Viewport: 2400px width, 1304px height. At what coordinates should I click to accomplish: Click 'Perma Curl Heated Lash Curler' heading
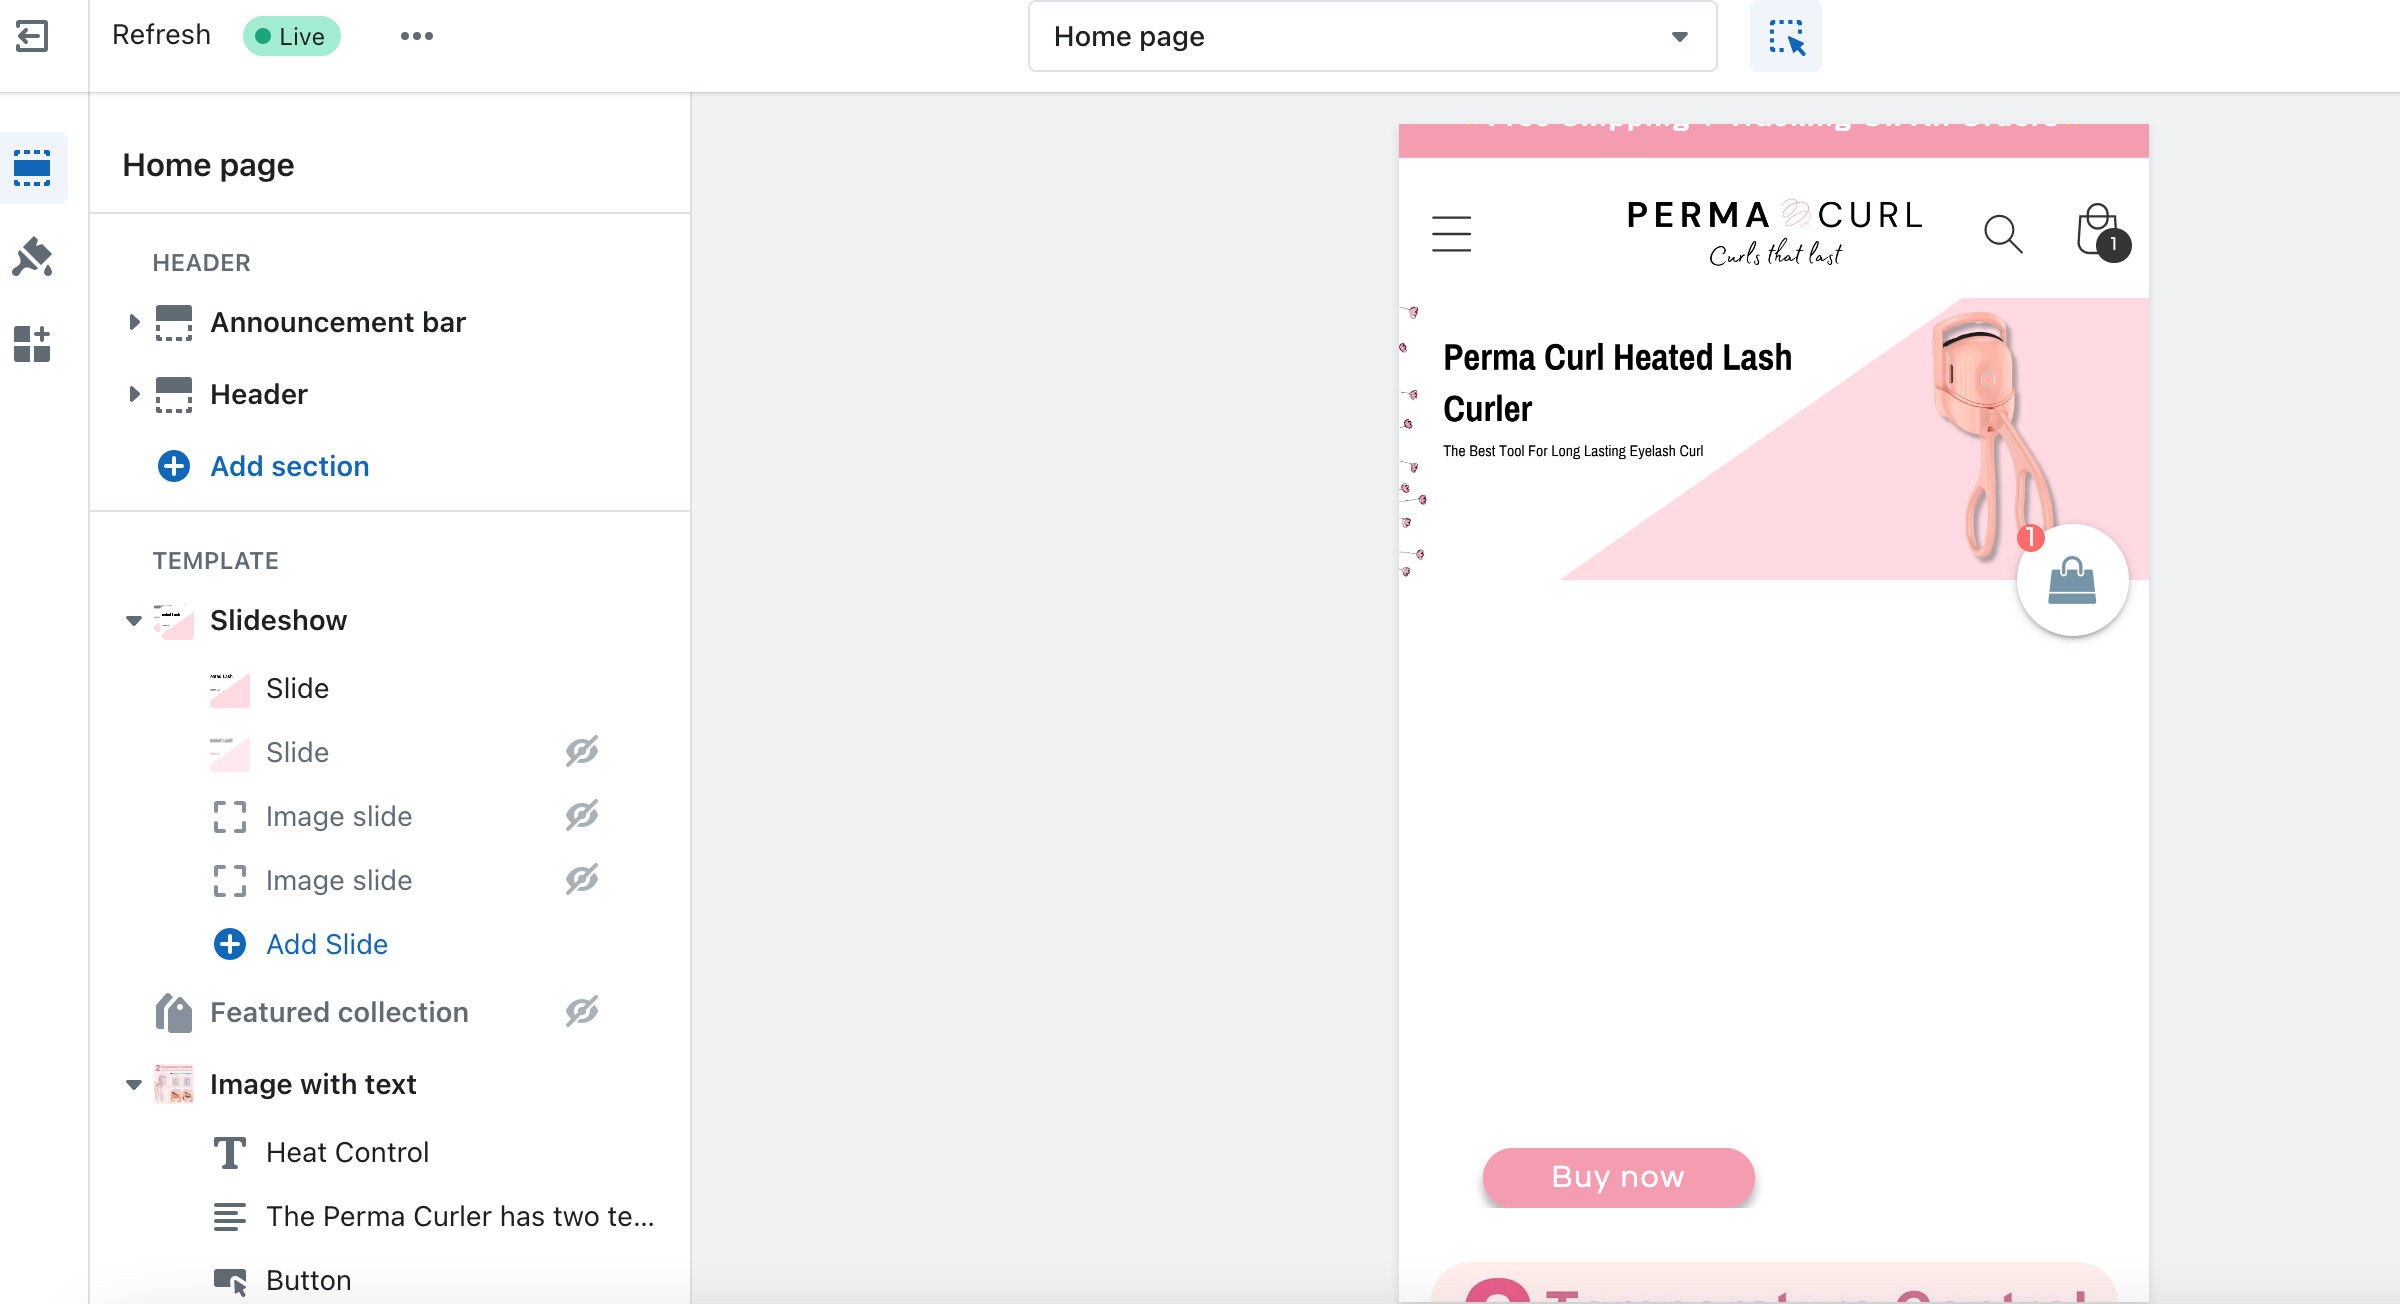[x=1617, y=383]
